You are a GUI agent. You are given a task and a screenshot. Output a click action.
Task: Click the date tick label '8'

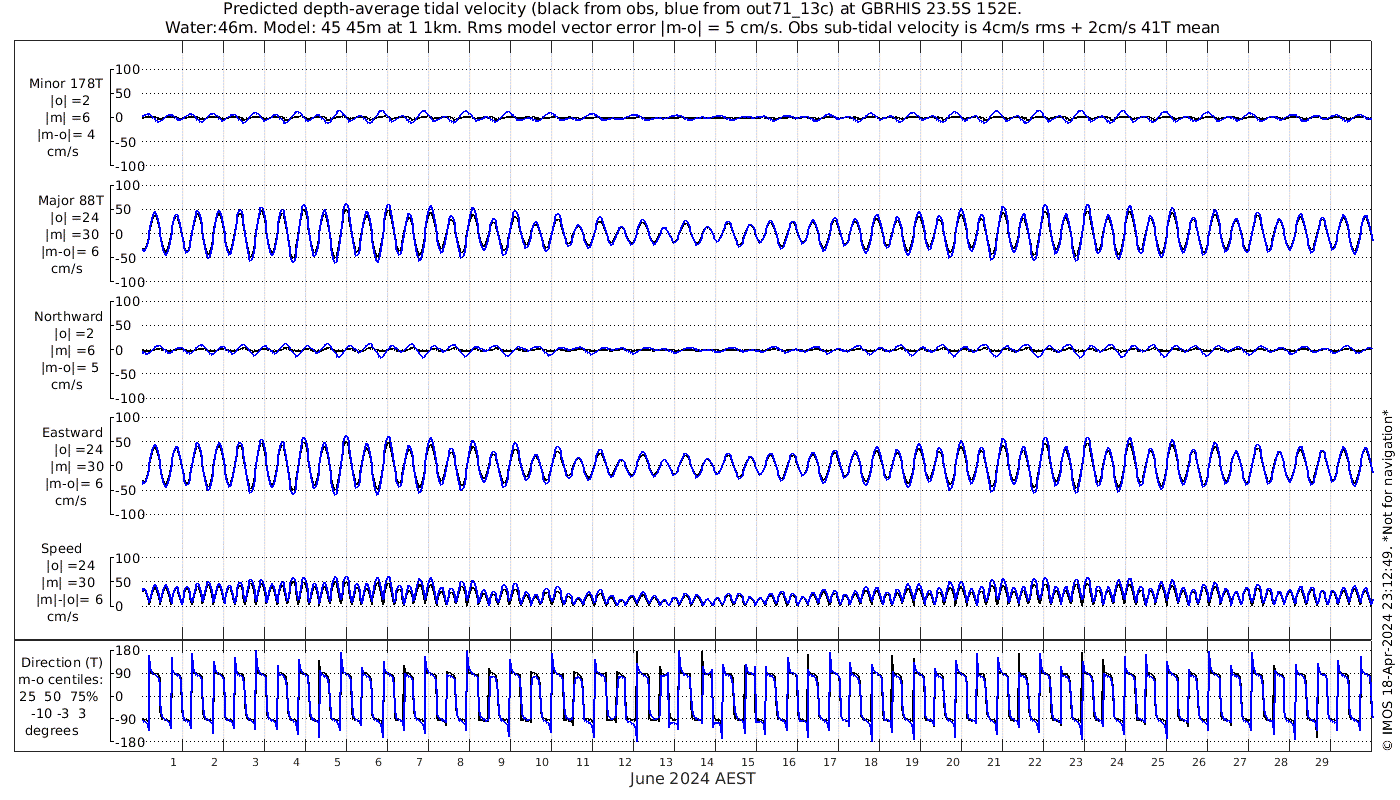(x=460, y=762)
